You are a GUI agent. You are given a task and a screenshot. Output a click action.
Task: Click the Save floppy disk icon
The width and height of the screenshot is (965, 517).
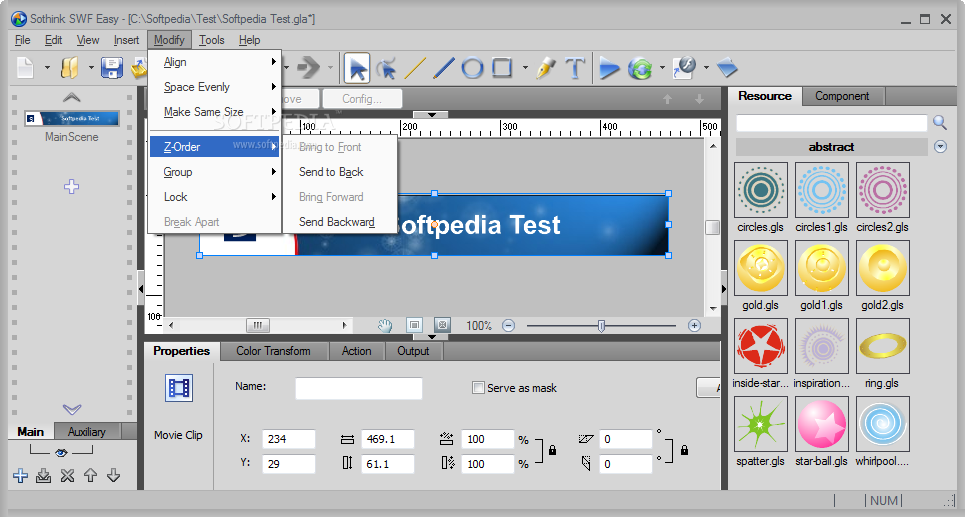point(111,68)
